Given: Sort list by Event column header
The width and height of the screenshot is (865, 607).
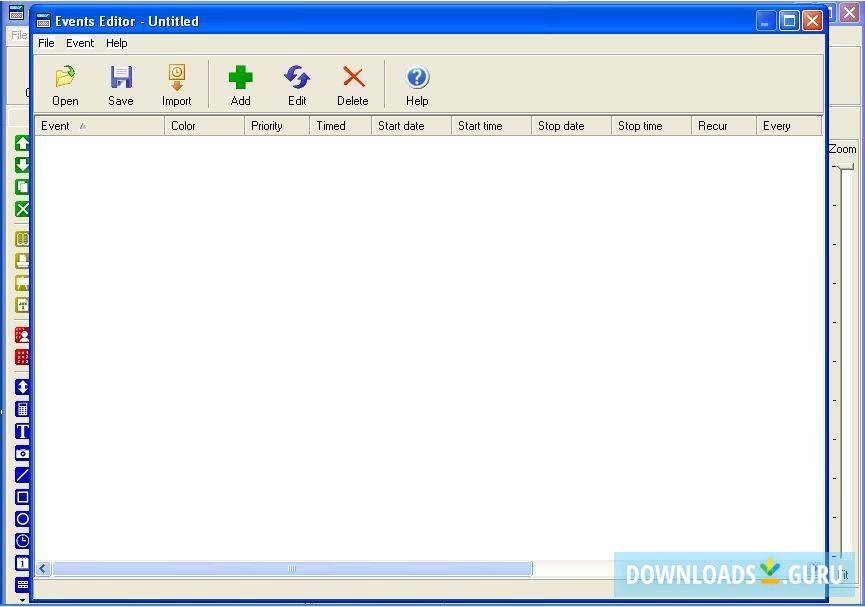Looking at the screenshot, I should 99,126.
